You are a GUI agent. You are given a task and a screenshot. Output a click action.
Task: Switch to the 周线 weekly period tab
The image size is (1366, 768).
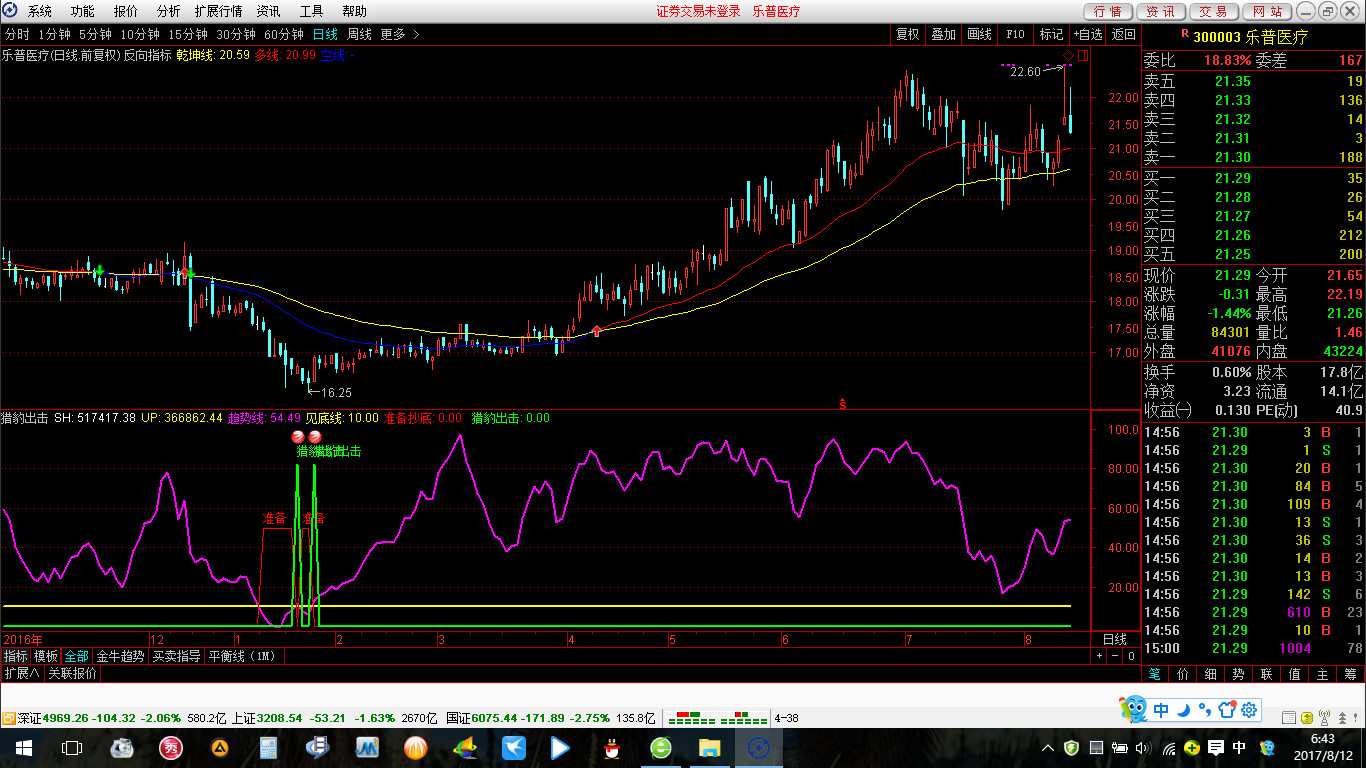359,34
